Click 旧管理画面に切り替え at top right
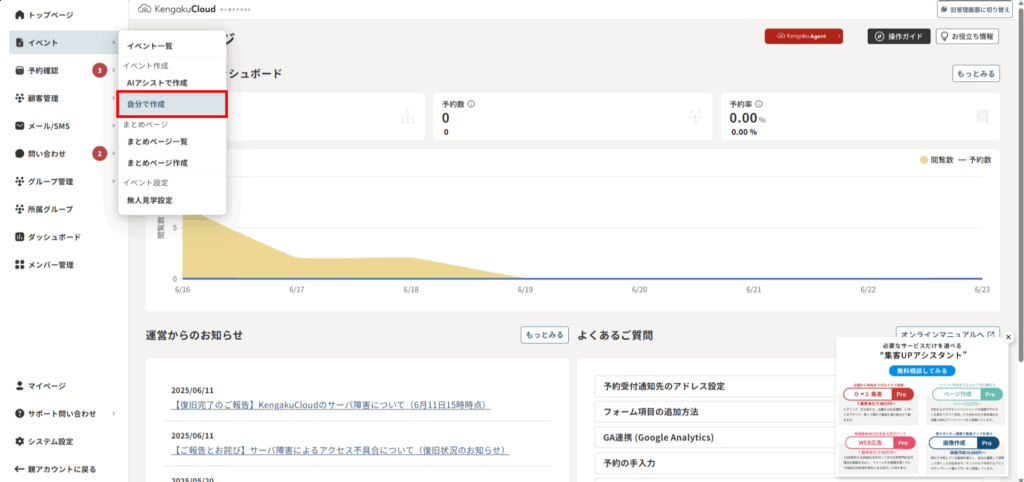The width and height of the screenshot is (1024, 482). click(x=976, y=9)
